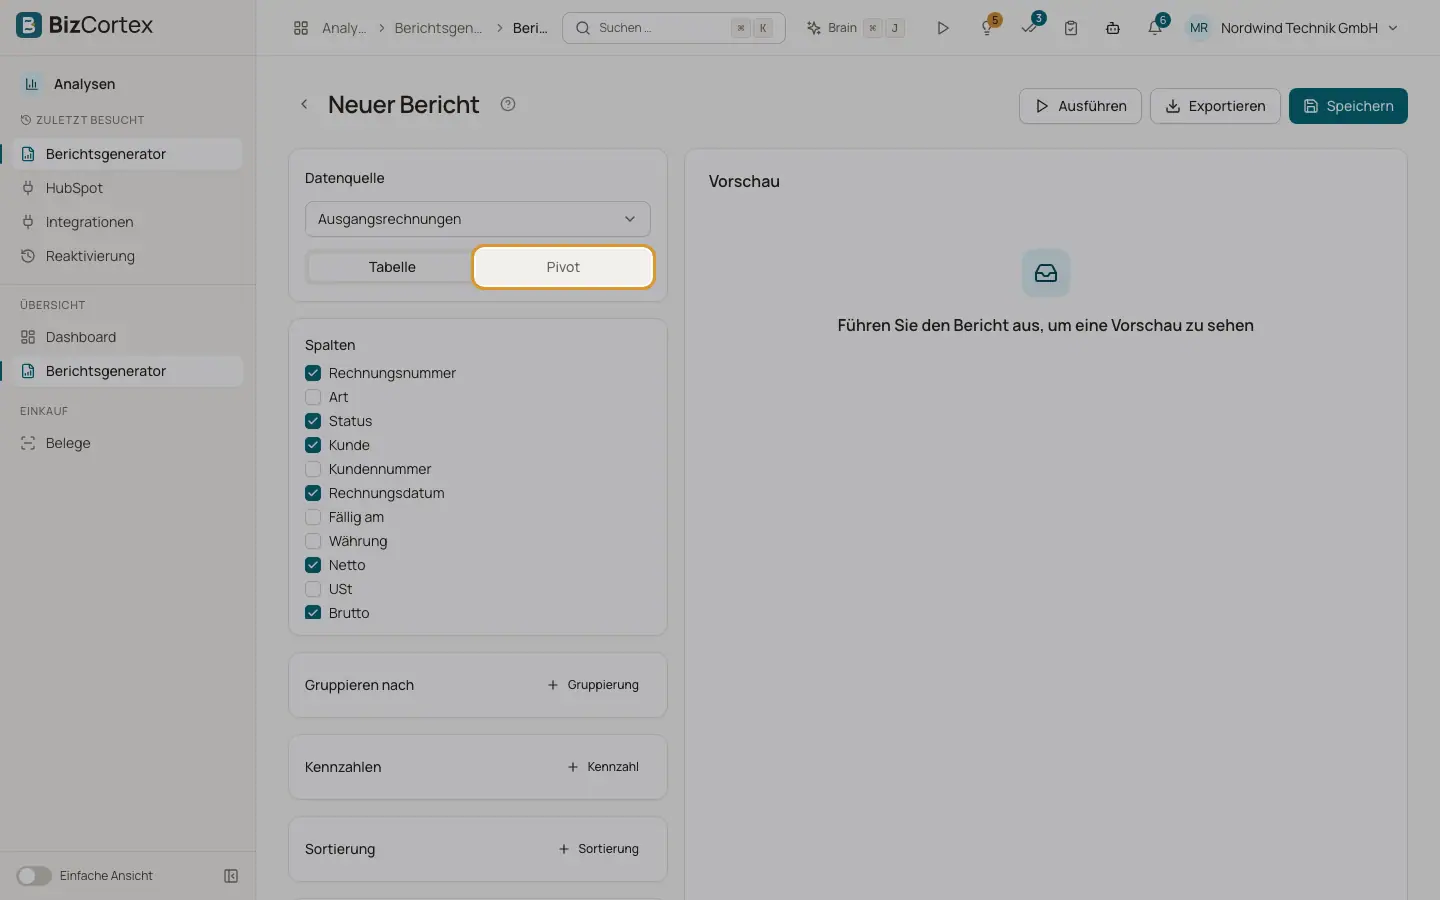Click the MR user avatar
This screenshot has width=1440, height=900.
tap(1199, 28)
